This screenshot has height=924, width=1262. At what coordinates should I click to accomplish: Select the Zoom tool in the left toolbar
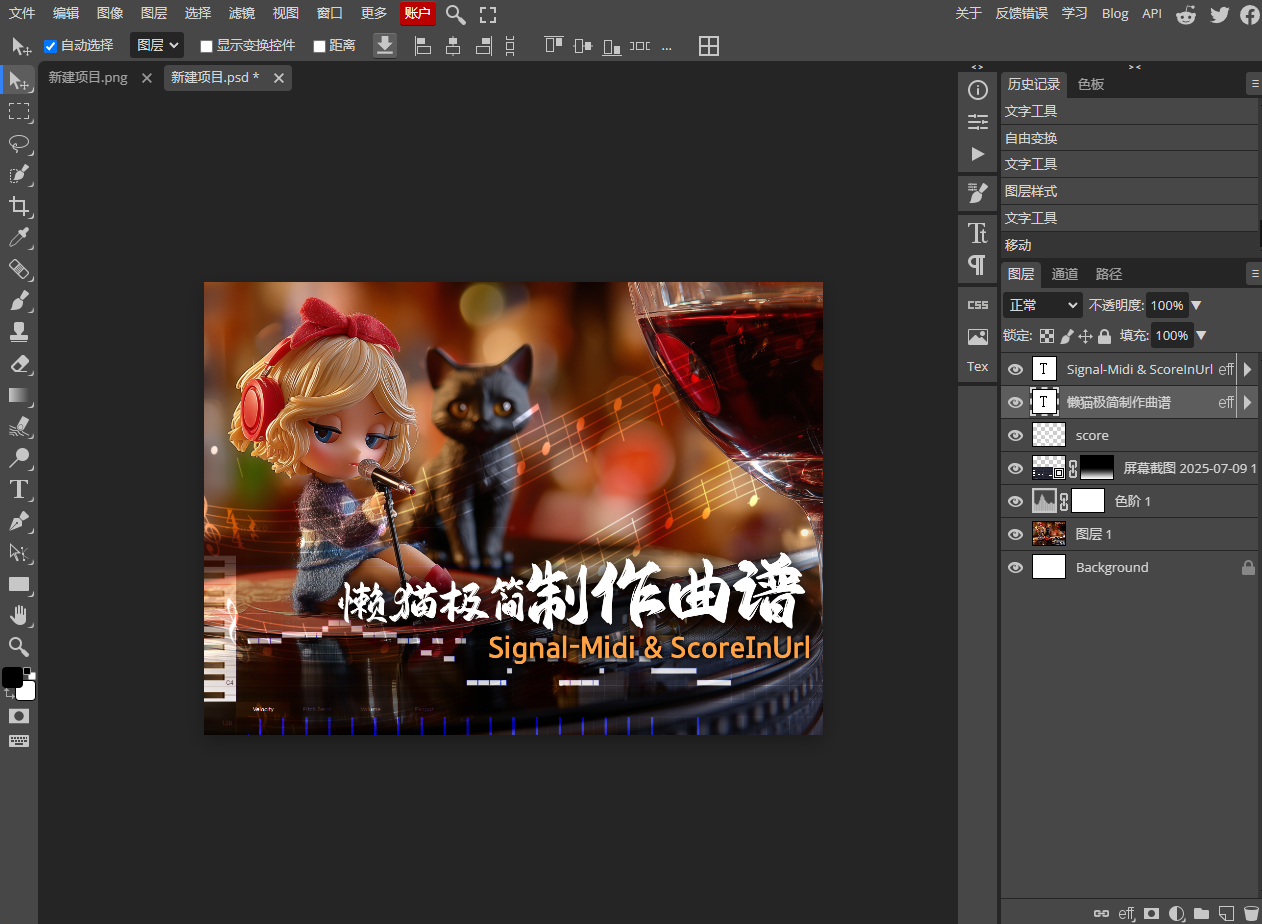tap(19, 646)
